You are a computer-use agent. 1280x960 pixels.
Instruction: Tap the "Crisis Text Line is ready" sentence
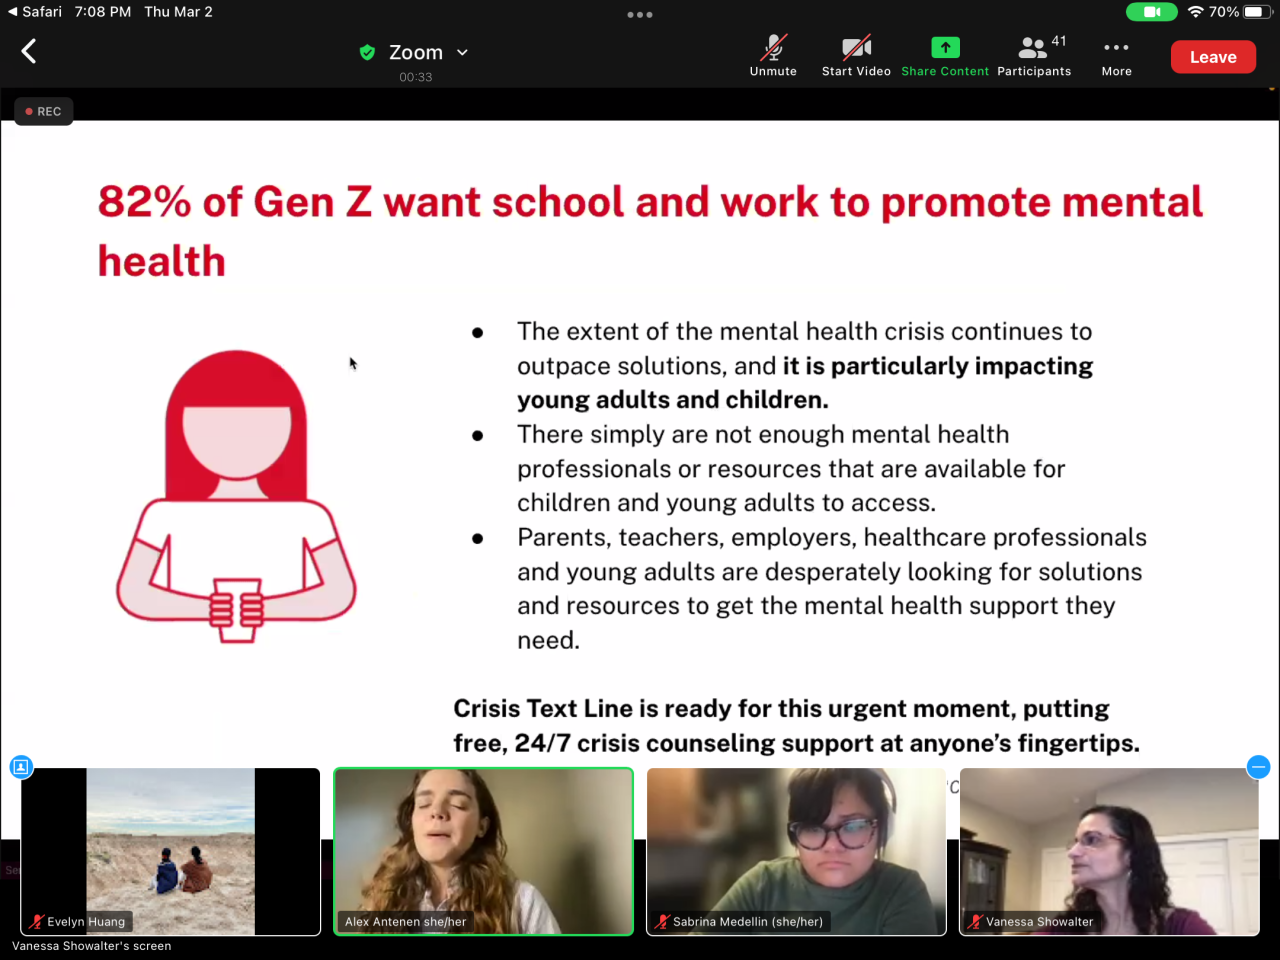796,726
